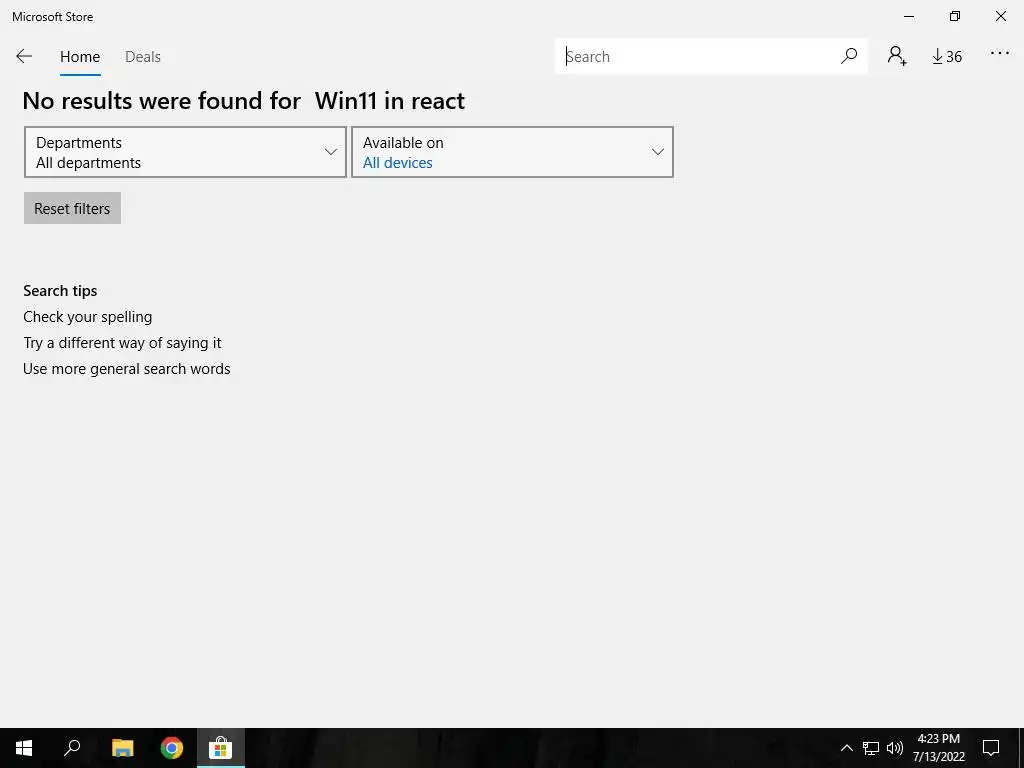This screenshot has height=768, width=1024.
Task: Restore down the Microsoft Store window
Action: [x=955, y=16]
